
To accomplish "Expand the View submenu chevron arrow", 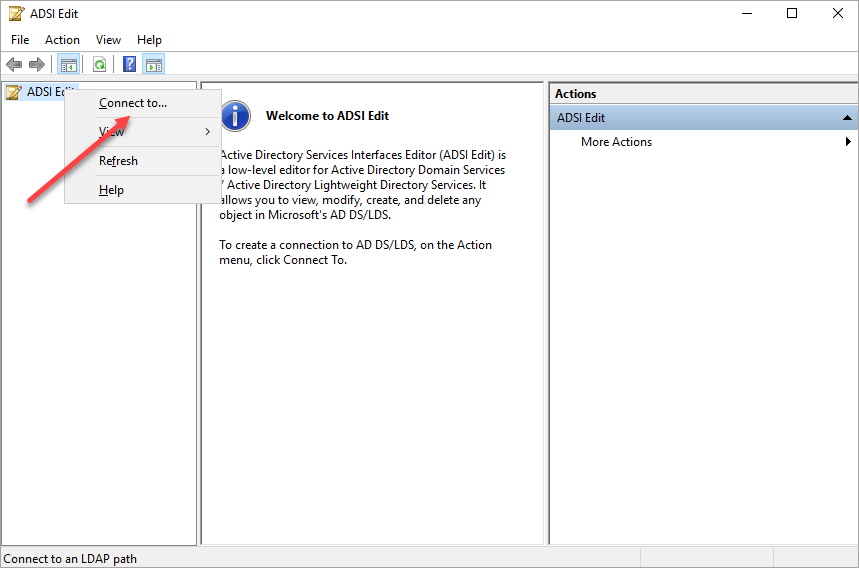I will point(208,131).
